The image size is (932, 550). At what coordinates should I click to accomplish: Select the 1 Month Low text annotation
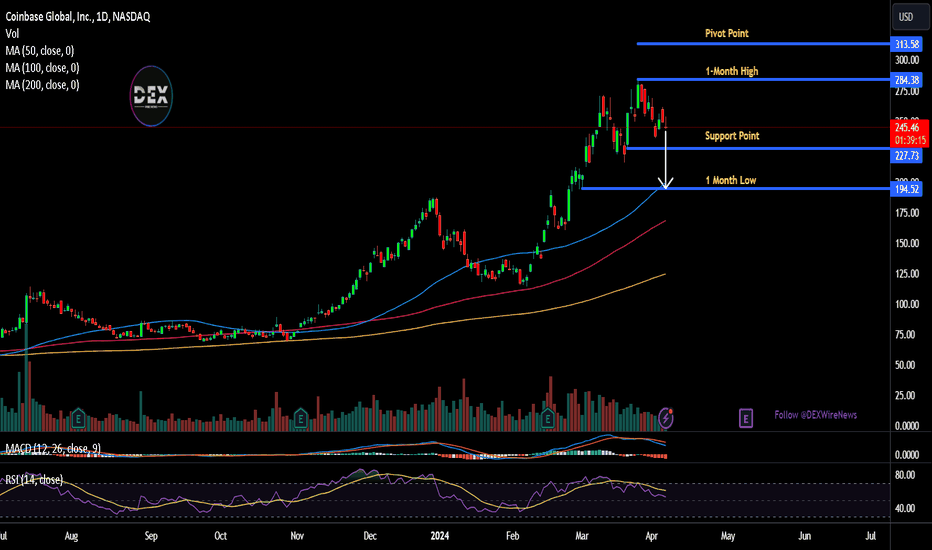pos(731,180)
